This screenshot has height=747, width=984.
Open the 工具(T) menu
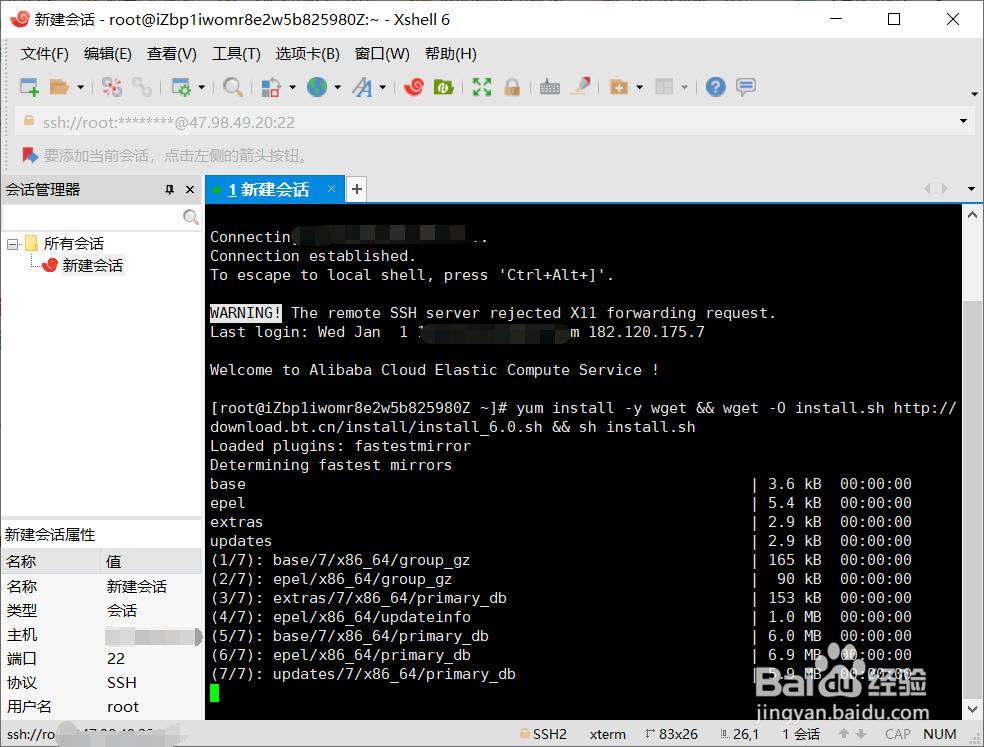click(x=236, y=54)
